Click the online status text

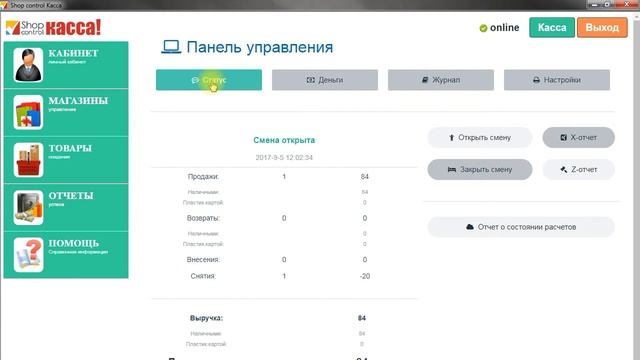[x=504, y=28]
